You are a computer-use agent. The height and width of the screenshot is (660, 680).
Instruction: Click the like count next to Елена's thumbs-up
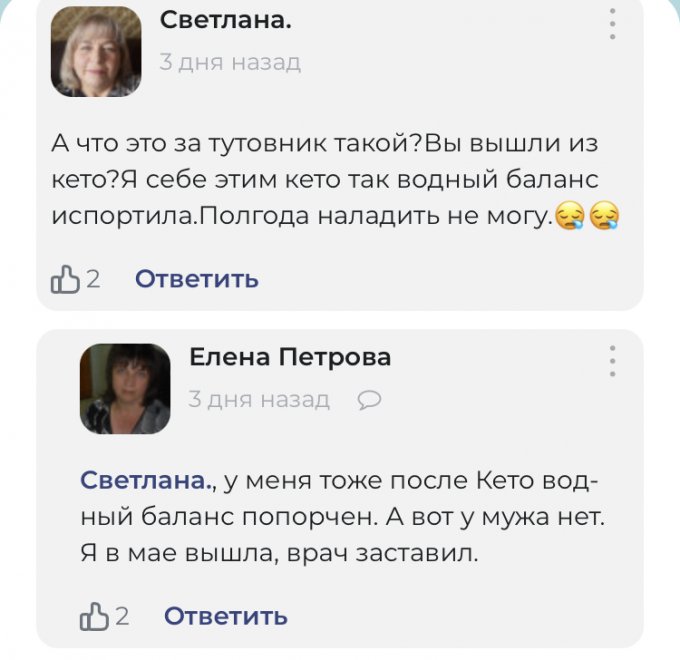tap(122, 616)
